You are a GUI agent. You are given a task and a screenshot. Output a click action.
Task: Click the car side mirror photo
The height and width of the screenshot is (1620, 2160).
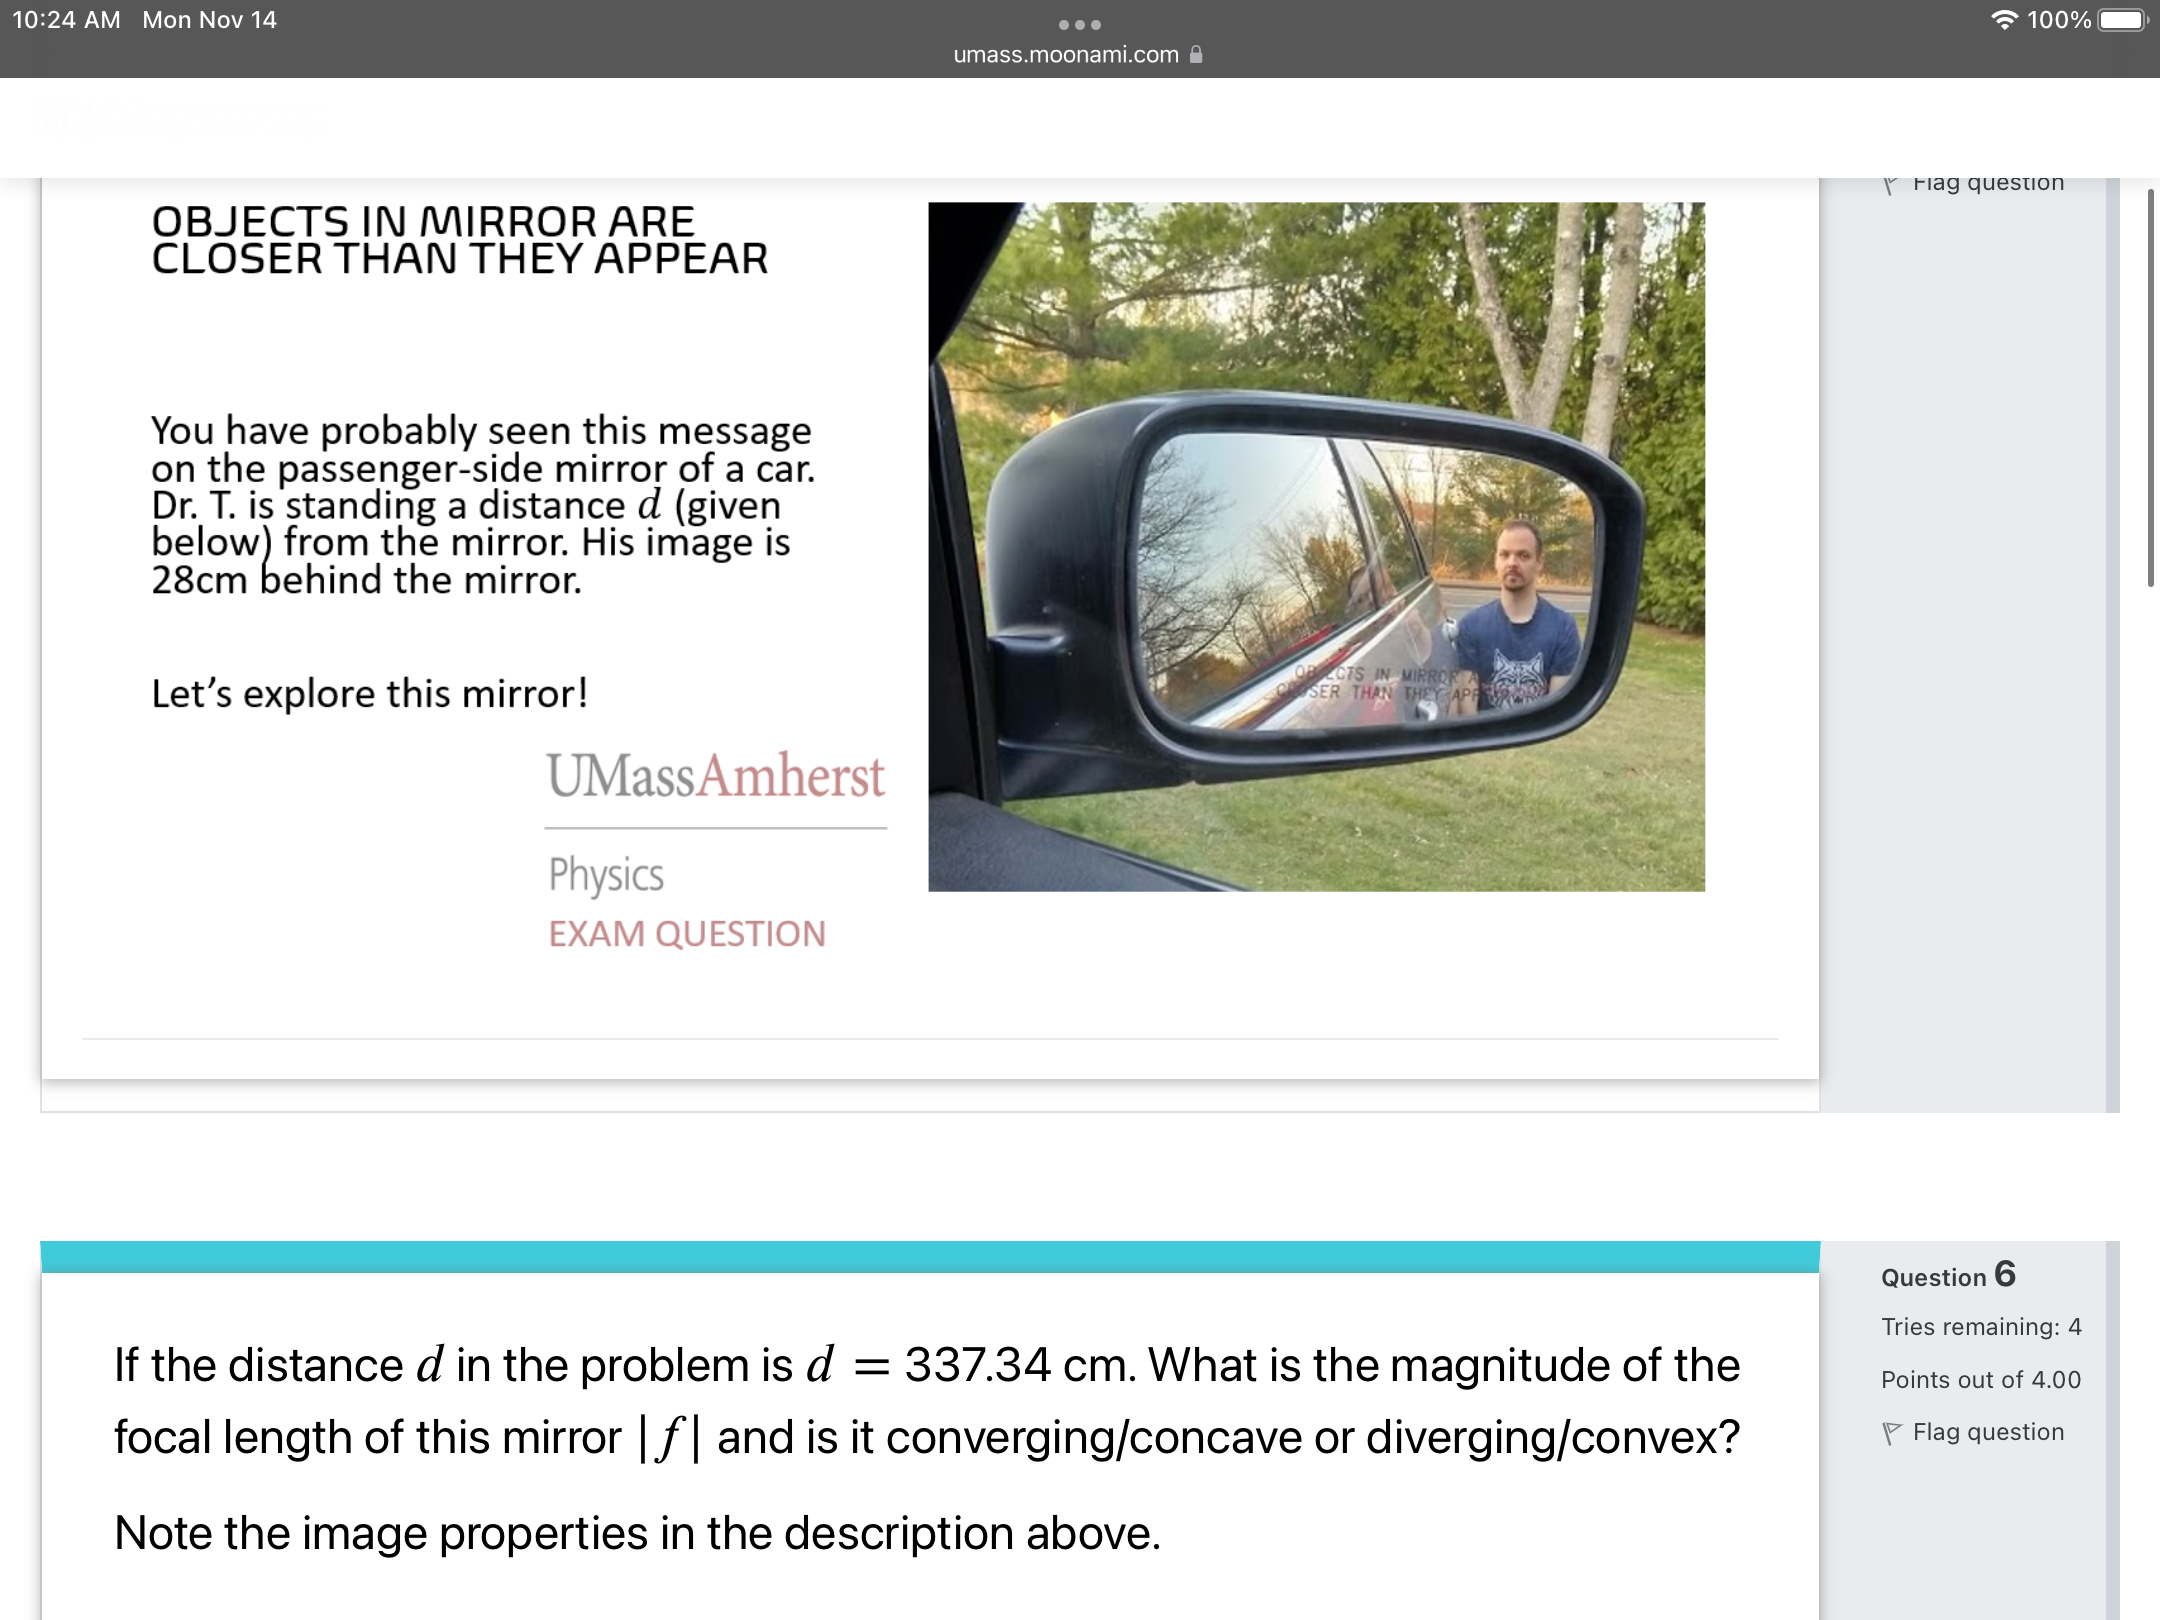coord(1316,546)
